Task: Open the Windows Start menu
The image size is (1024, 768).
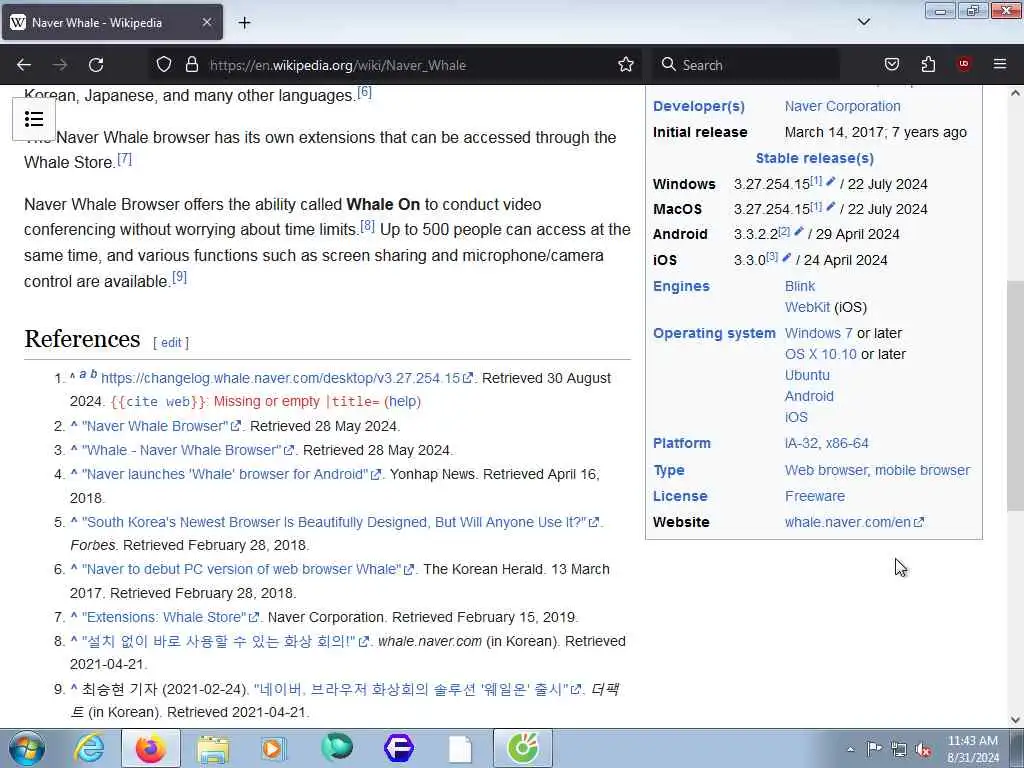Action: 27,748
